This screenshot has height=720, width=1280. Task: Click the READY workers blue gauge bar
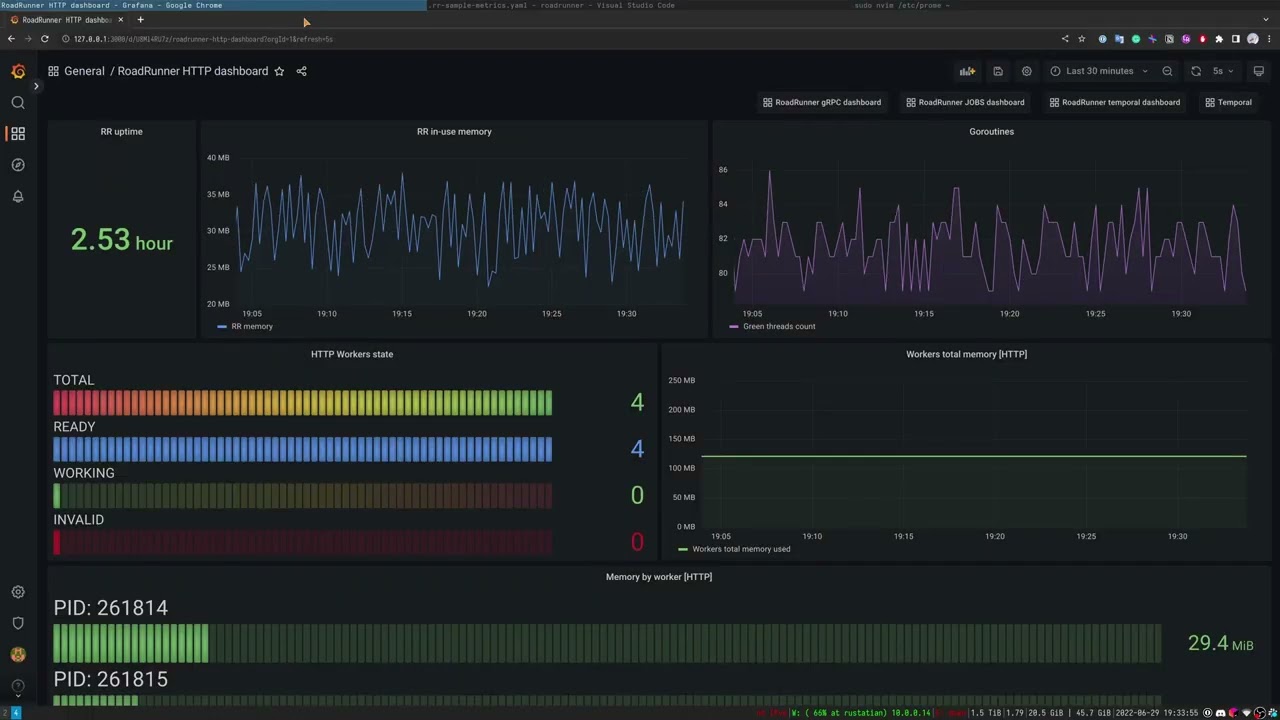tap(302, 449)
